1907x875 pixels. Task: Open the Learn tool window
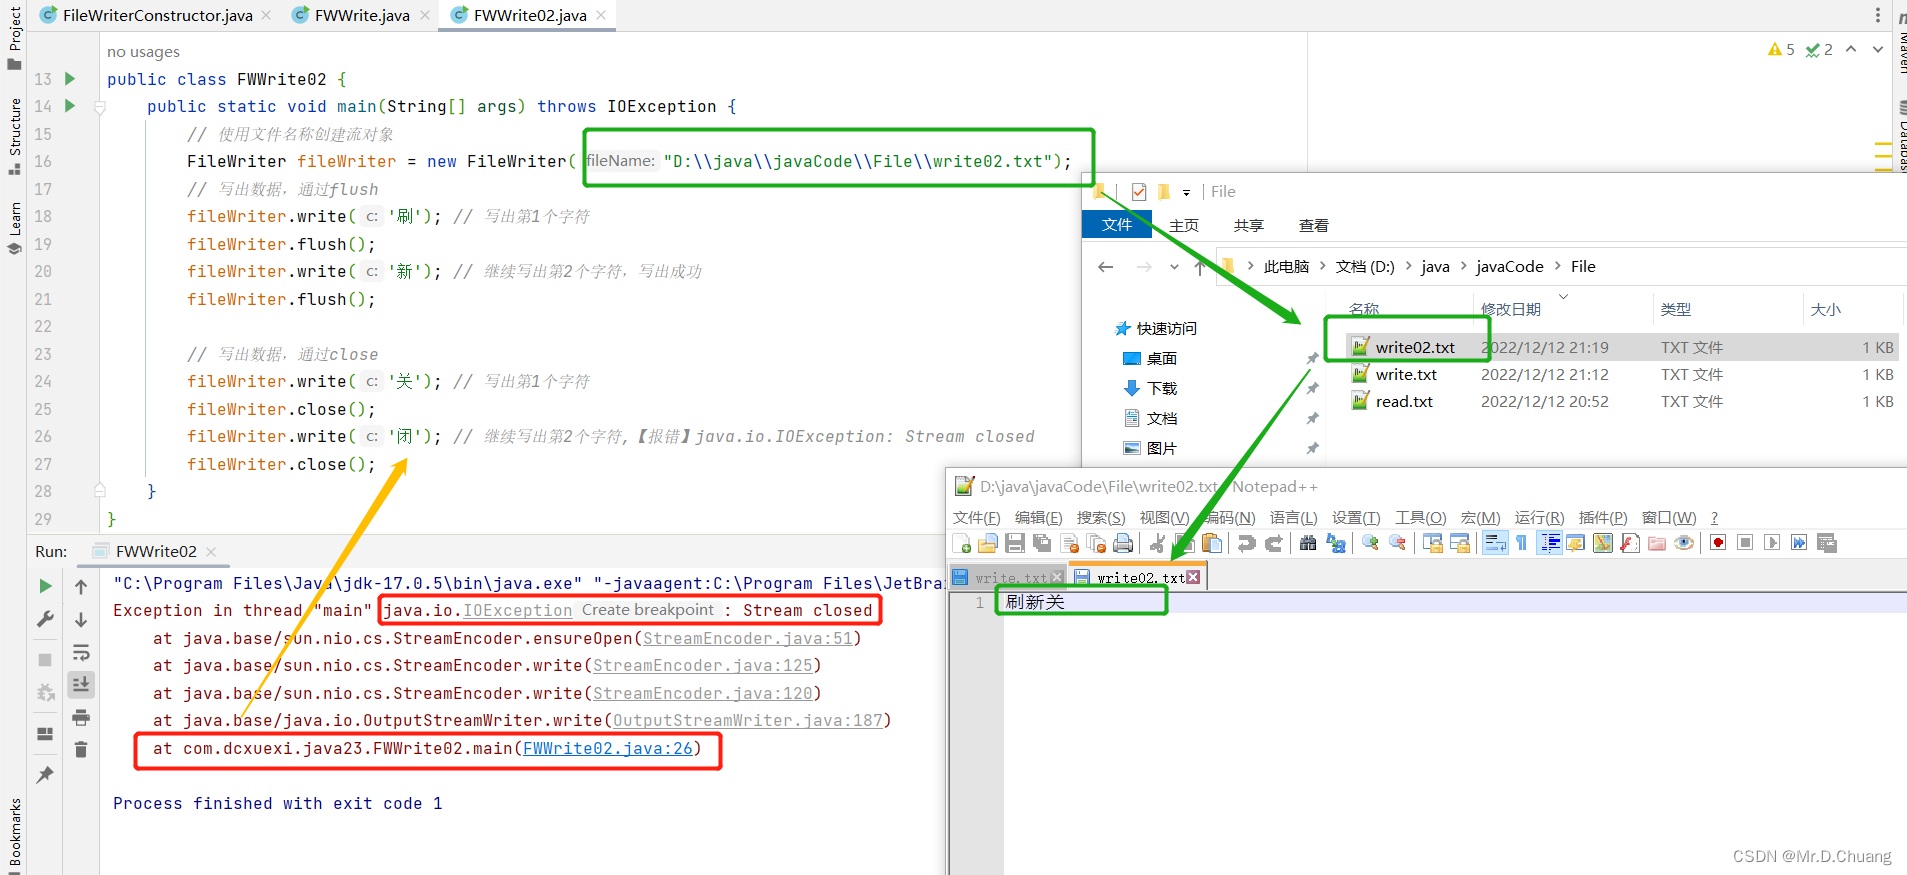pos(14,228)
